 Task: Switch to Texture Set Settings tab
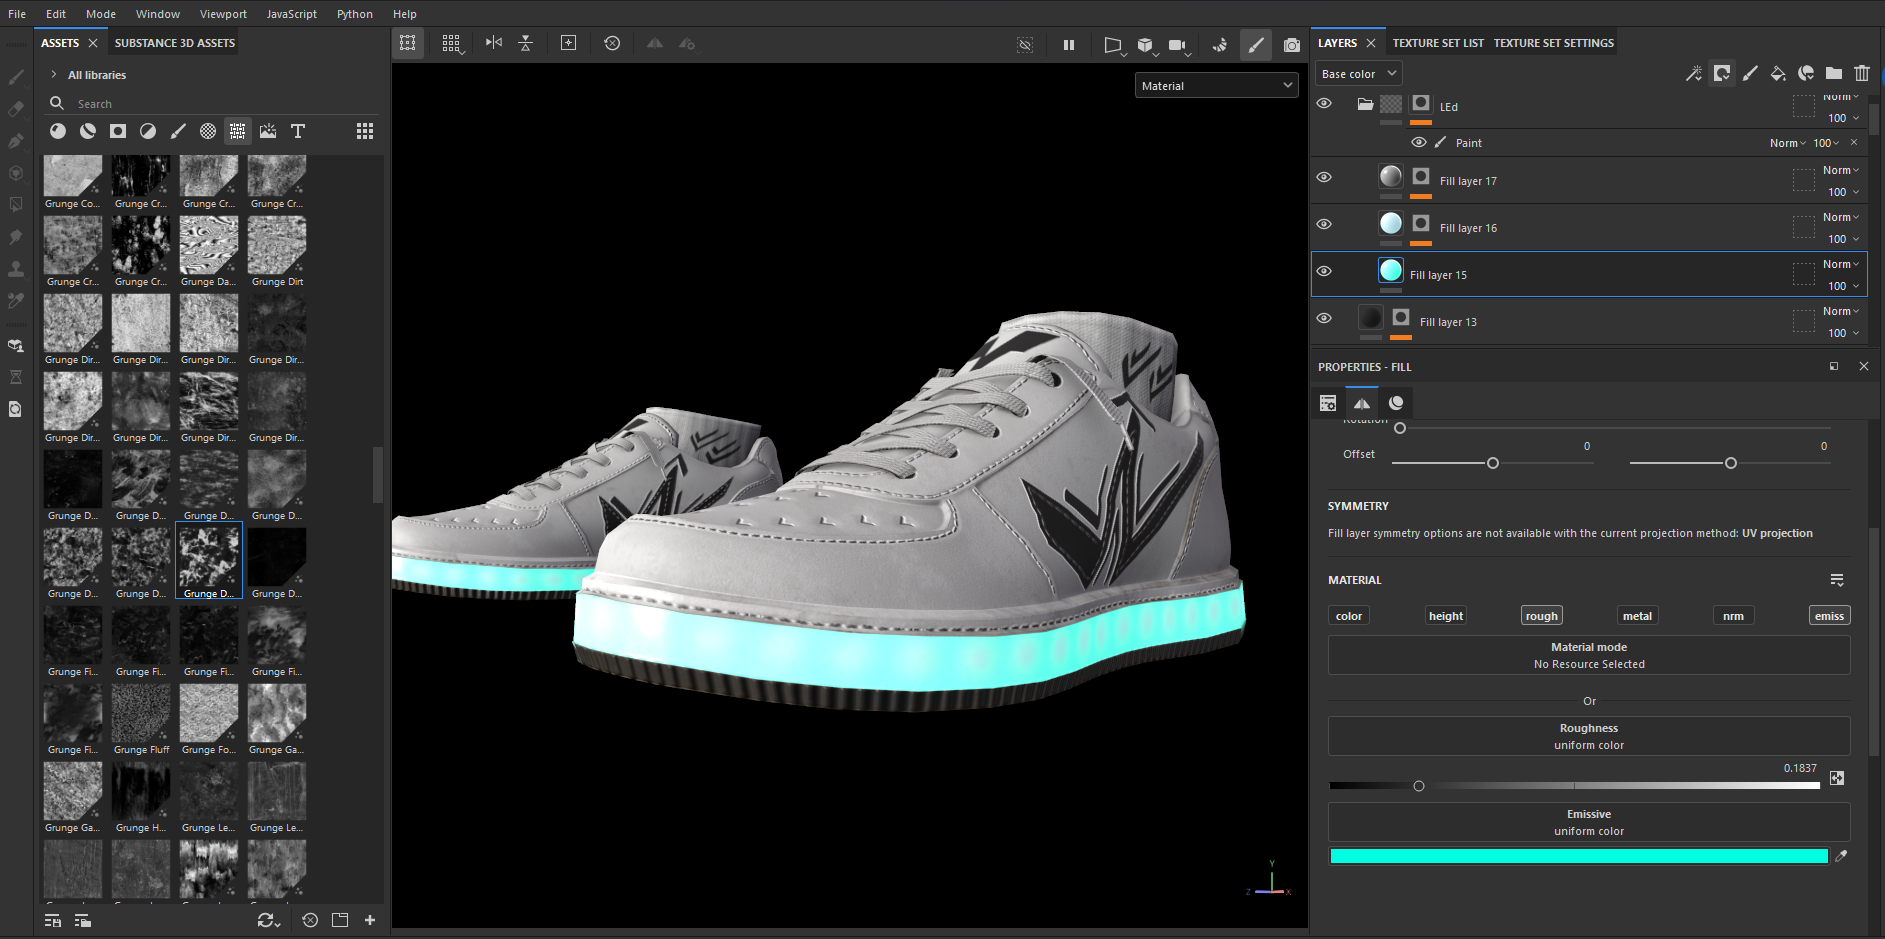point(1553,43)
